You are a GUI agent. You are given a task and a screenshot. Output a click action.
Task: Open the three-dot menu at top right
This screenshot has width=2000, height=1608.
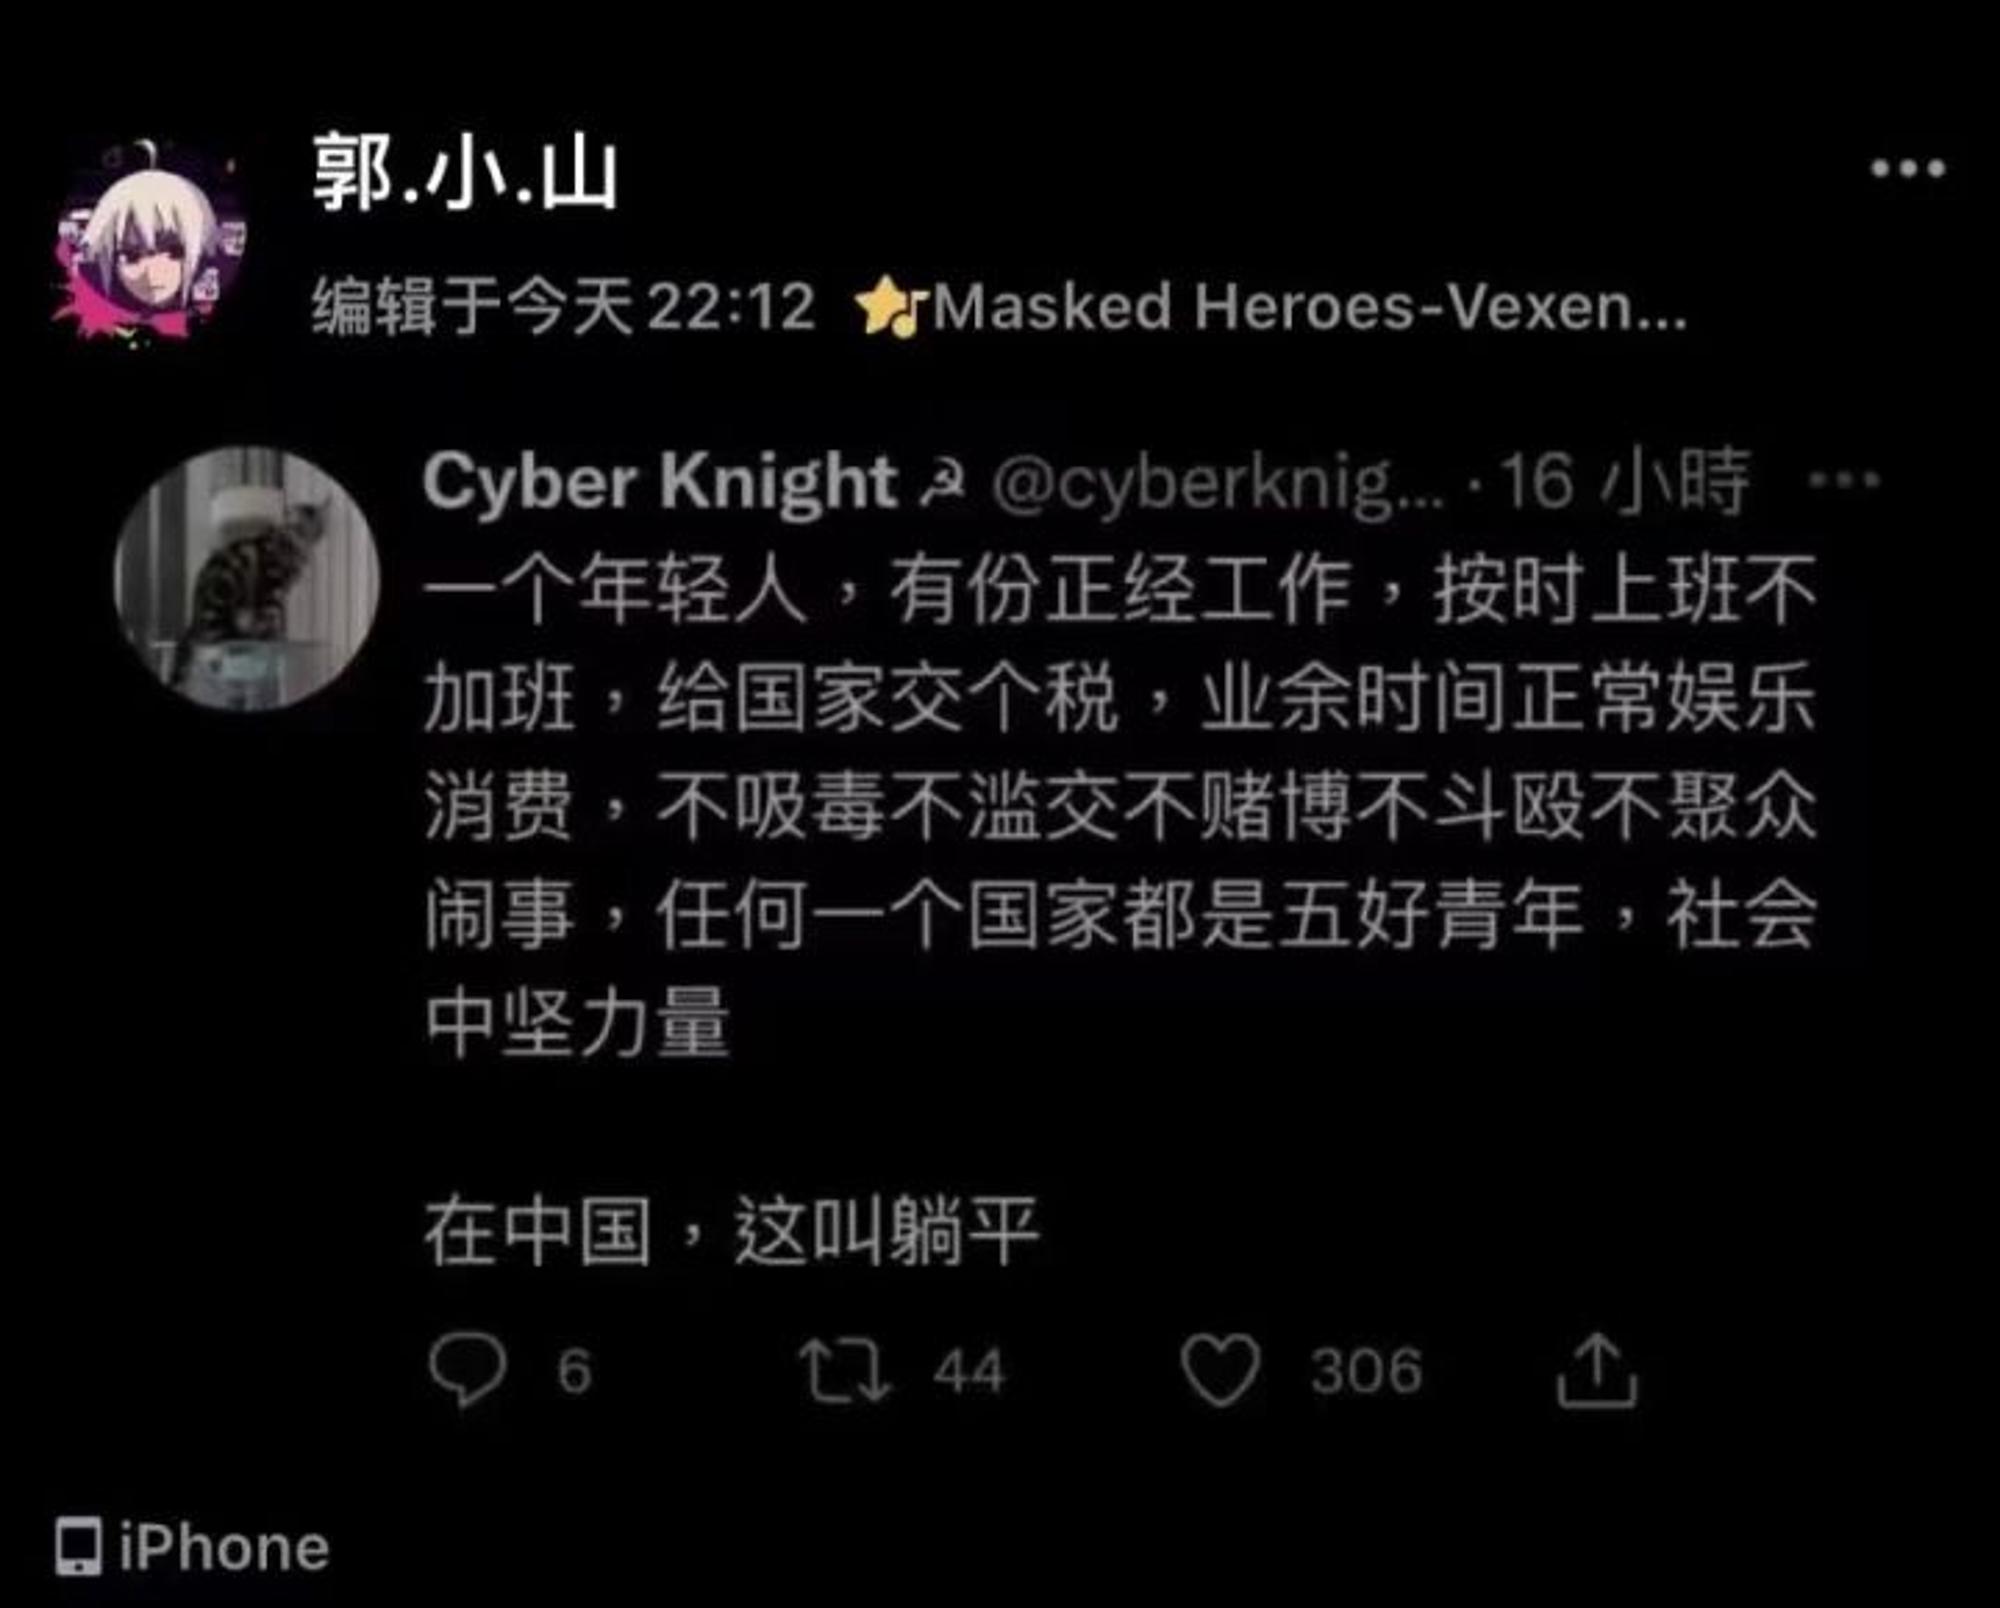[x=1908, y=168]
